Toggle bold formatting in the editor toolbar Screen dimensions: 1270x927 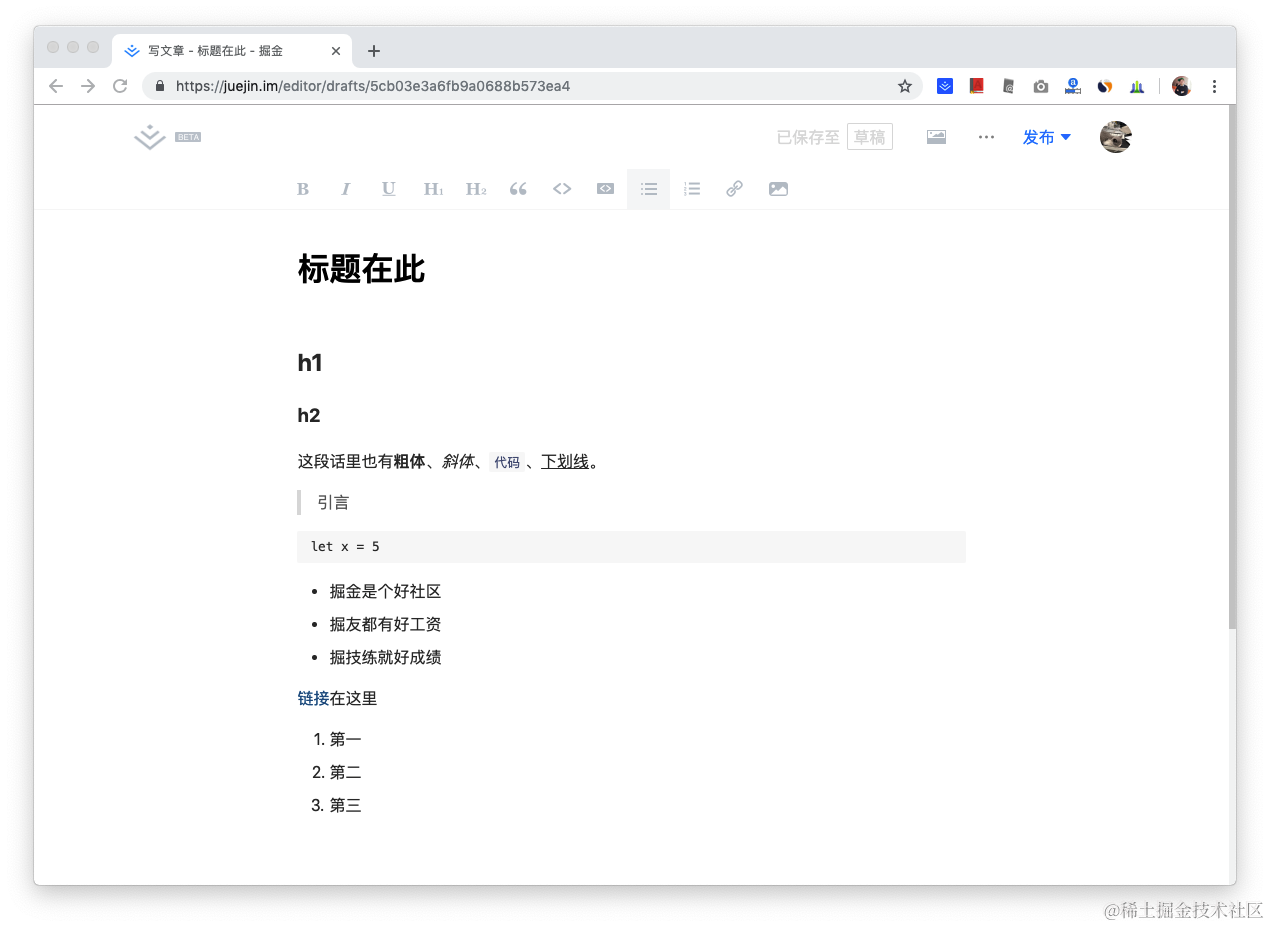pyautogui.click(x=303, y=188)
